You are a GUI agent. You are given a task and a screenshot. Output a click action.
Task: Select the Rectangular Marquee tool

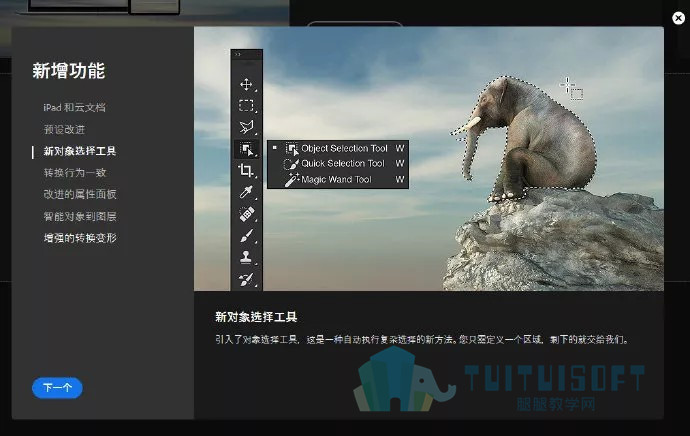pos(246,106)
